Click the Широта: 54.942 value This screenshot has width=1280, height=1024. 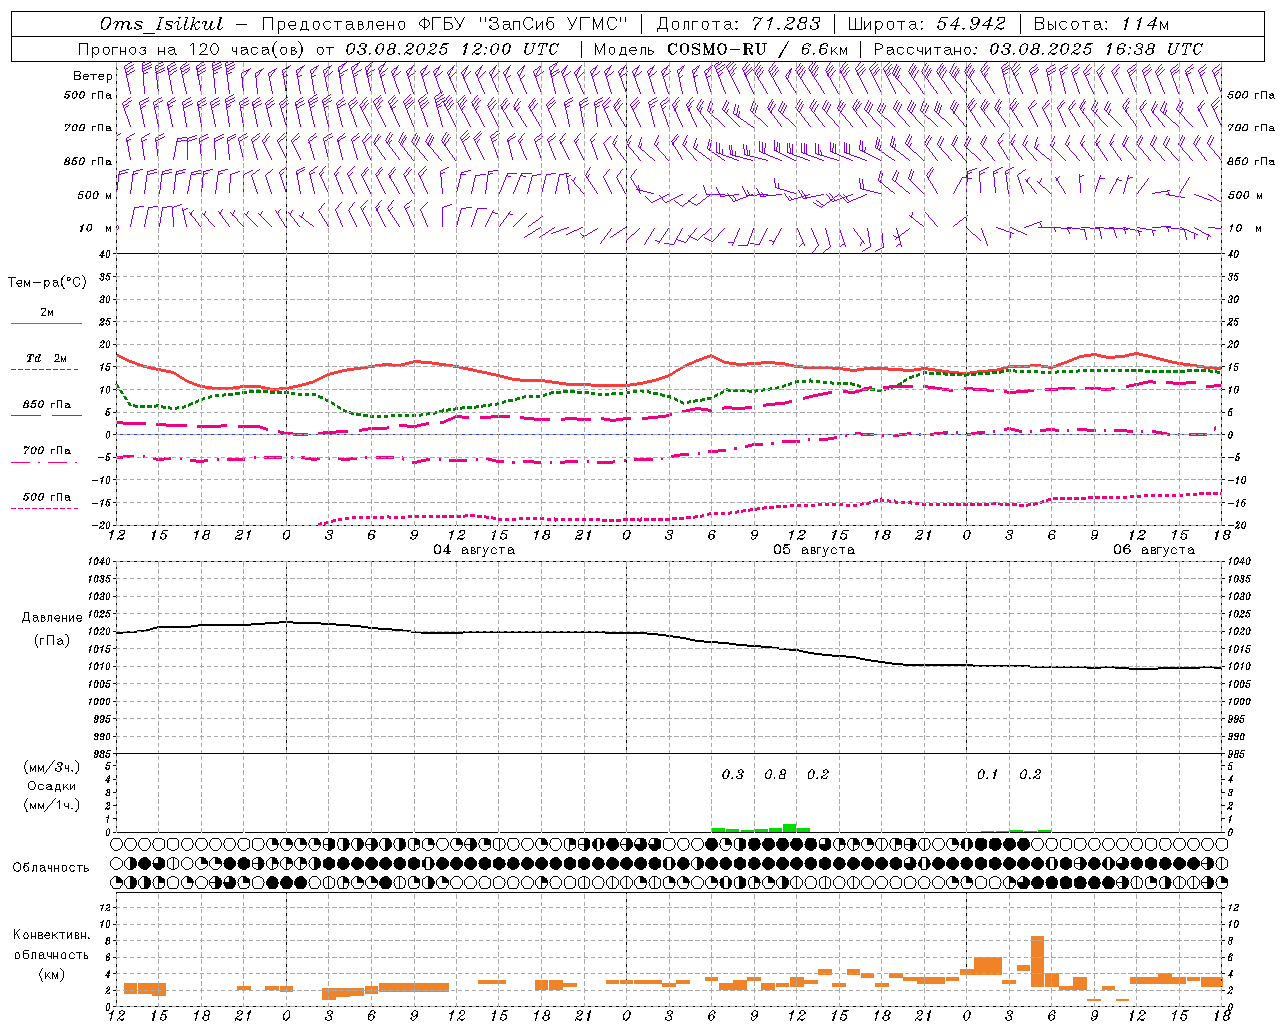pos(926,24)
